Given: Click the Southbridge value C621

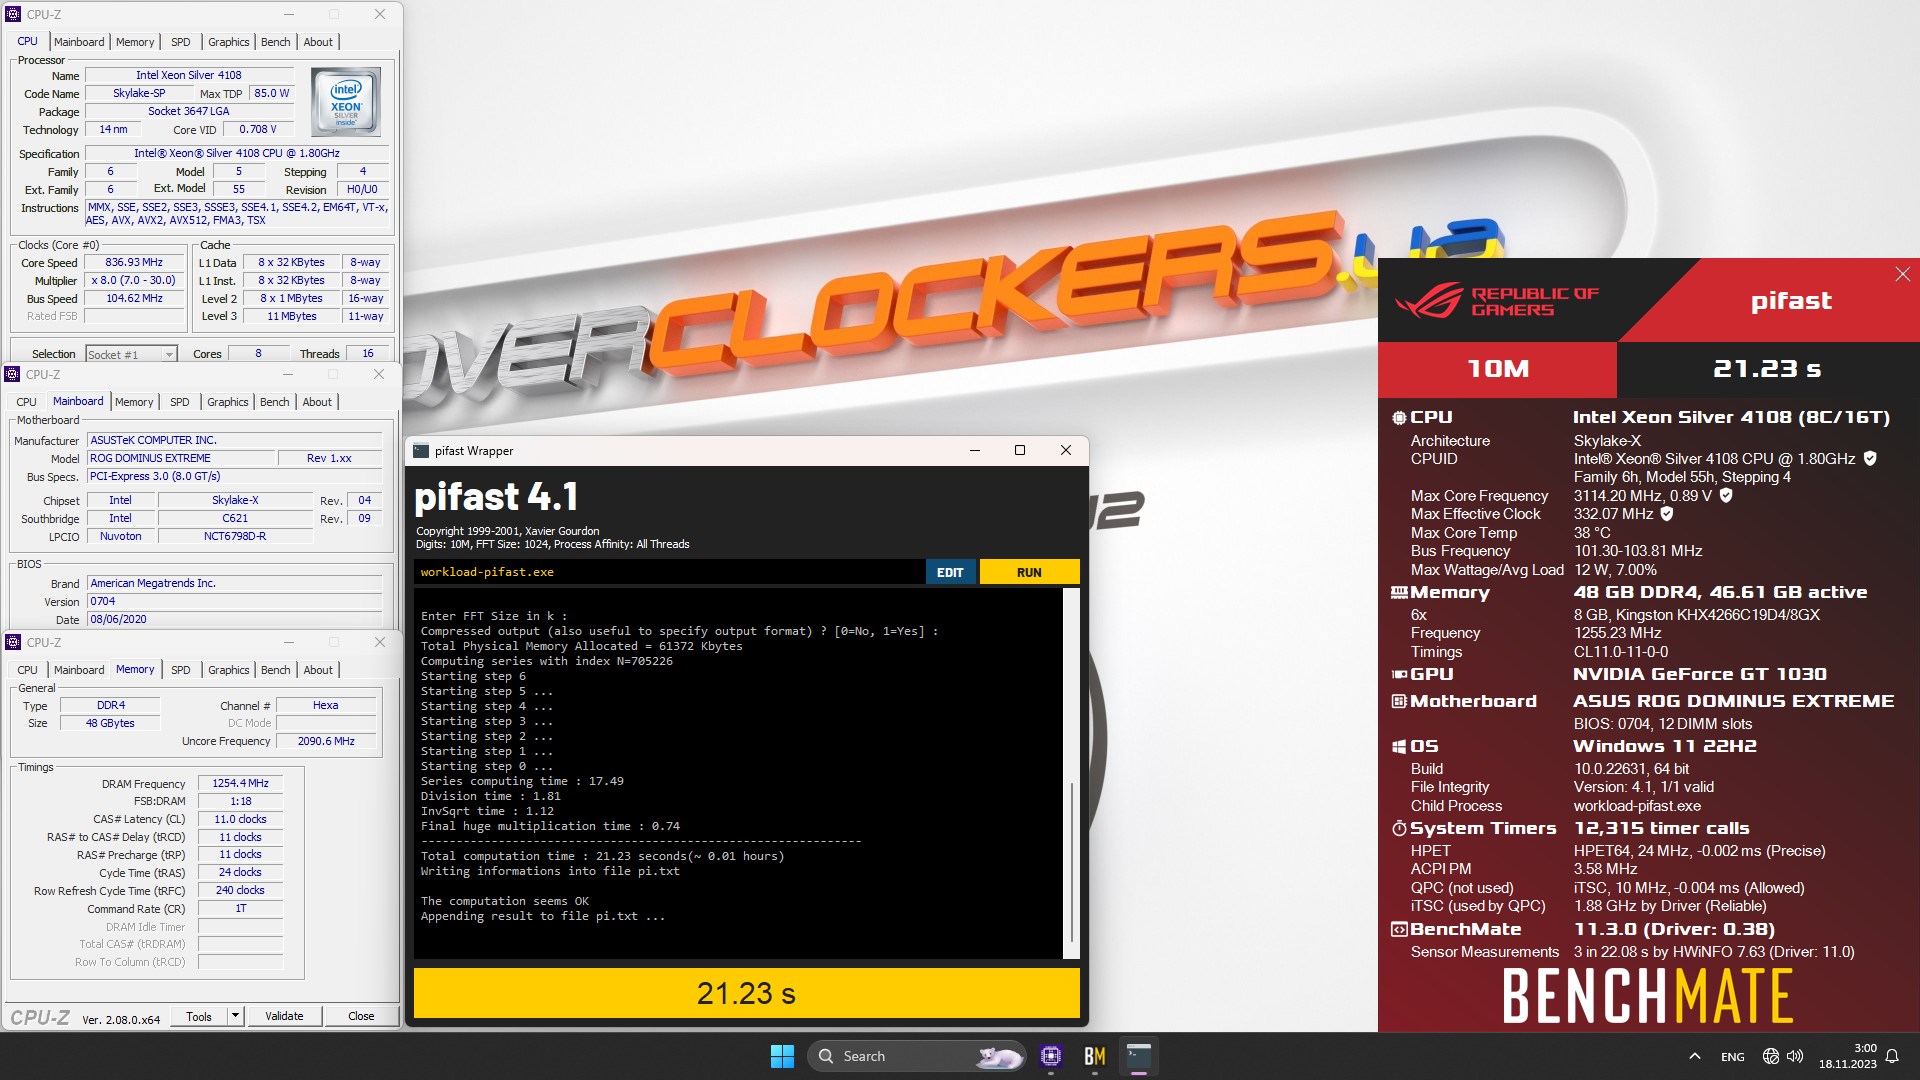Looking at the screenshot, I should point(235,518).
